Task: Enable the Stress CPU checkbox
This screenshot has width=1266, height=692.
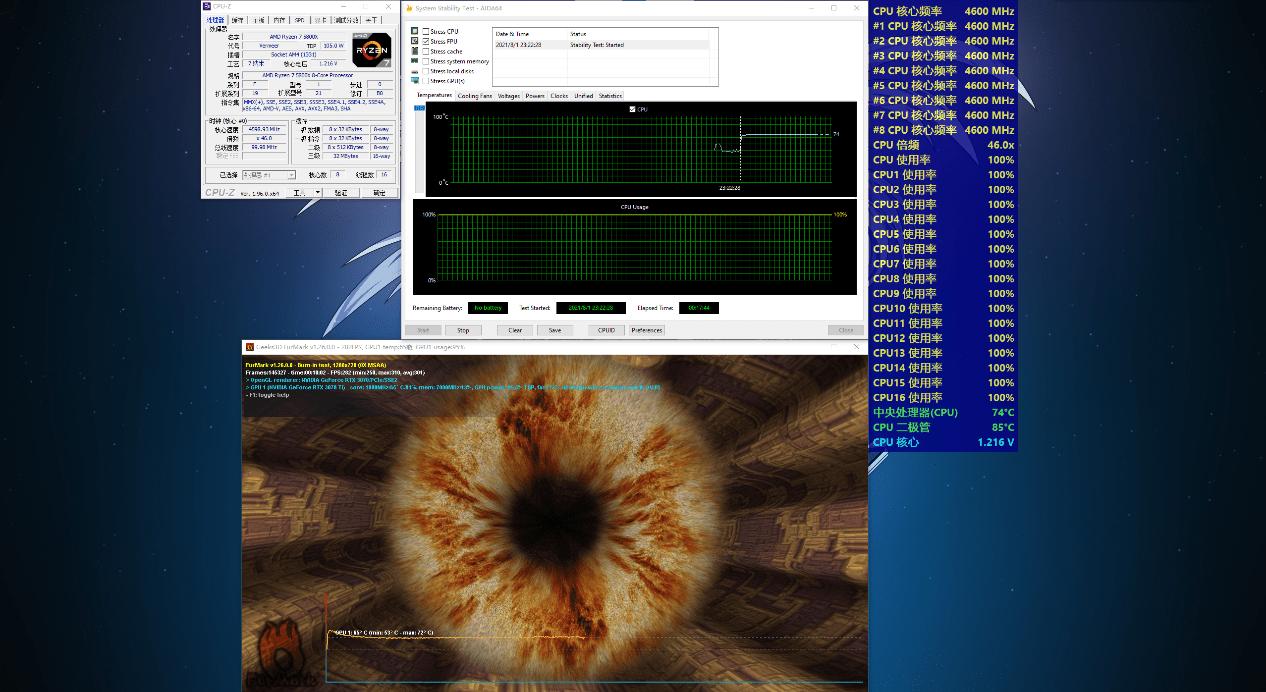Action: (426, 31)
